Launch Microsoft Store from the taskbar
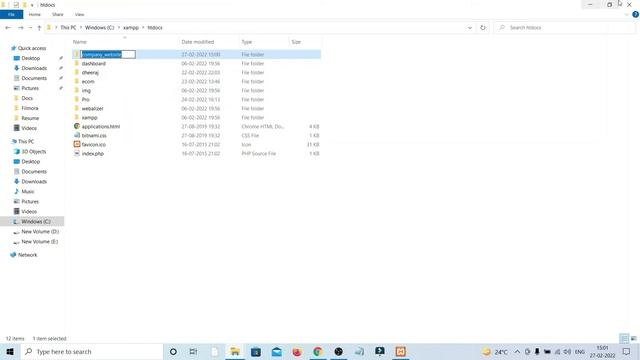Image resolution: width=640 pixels, height=360 pixels. (x=256, y=351)
